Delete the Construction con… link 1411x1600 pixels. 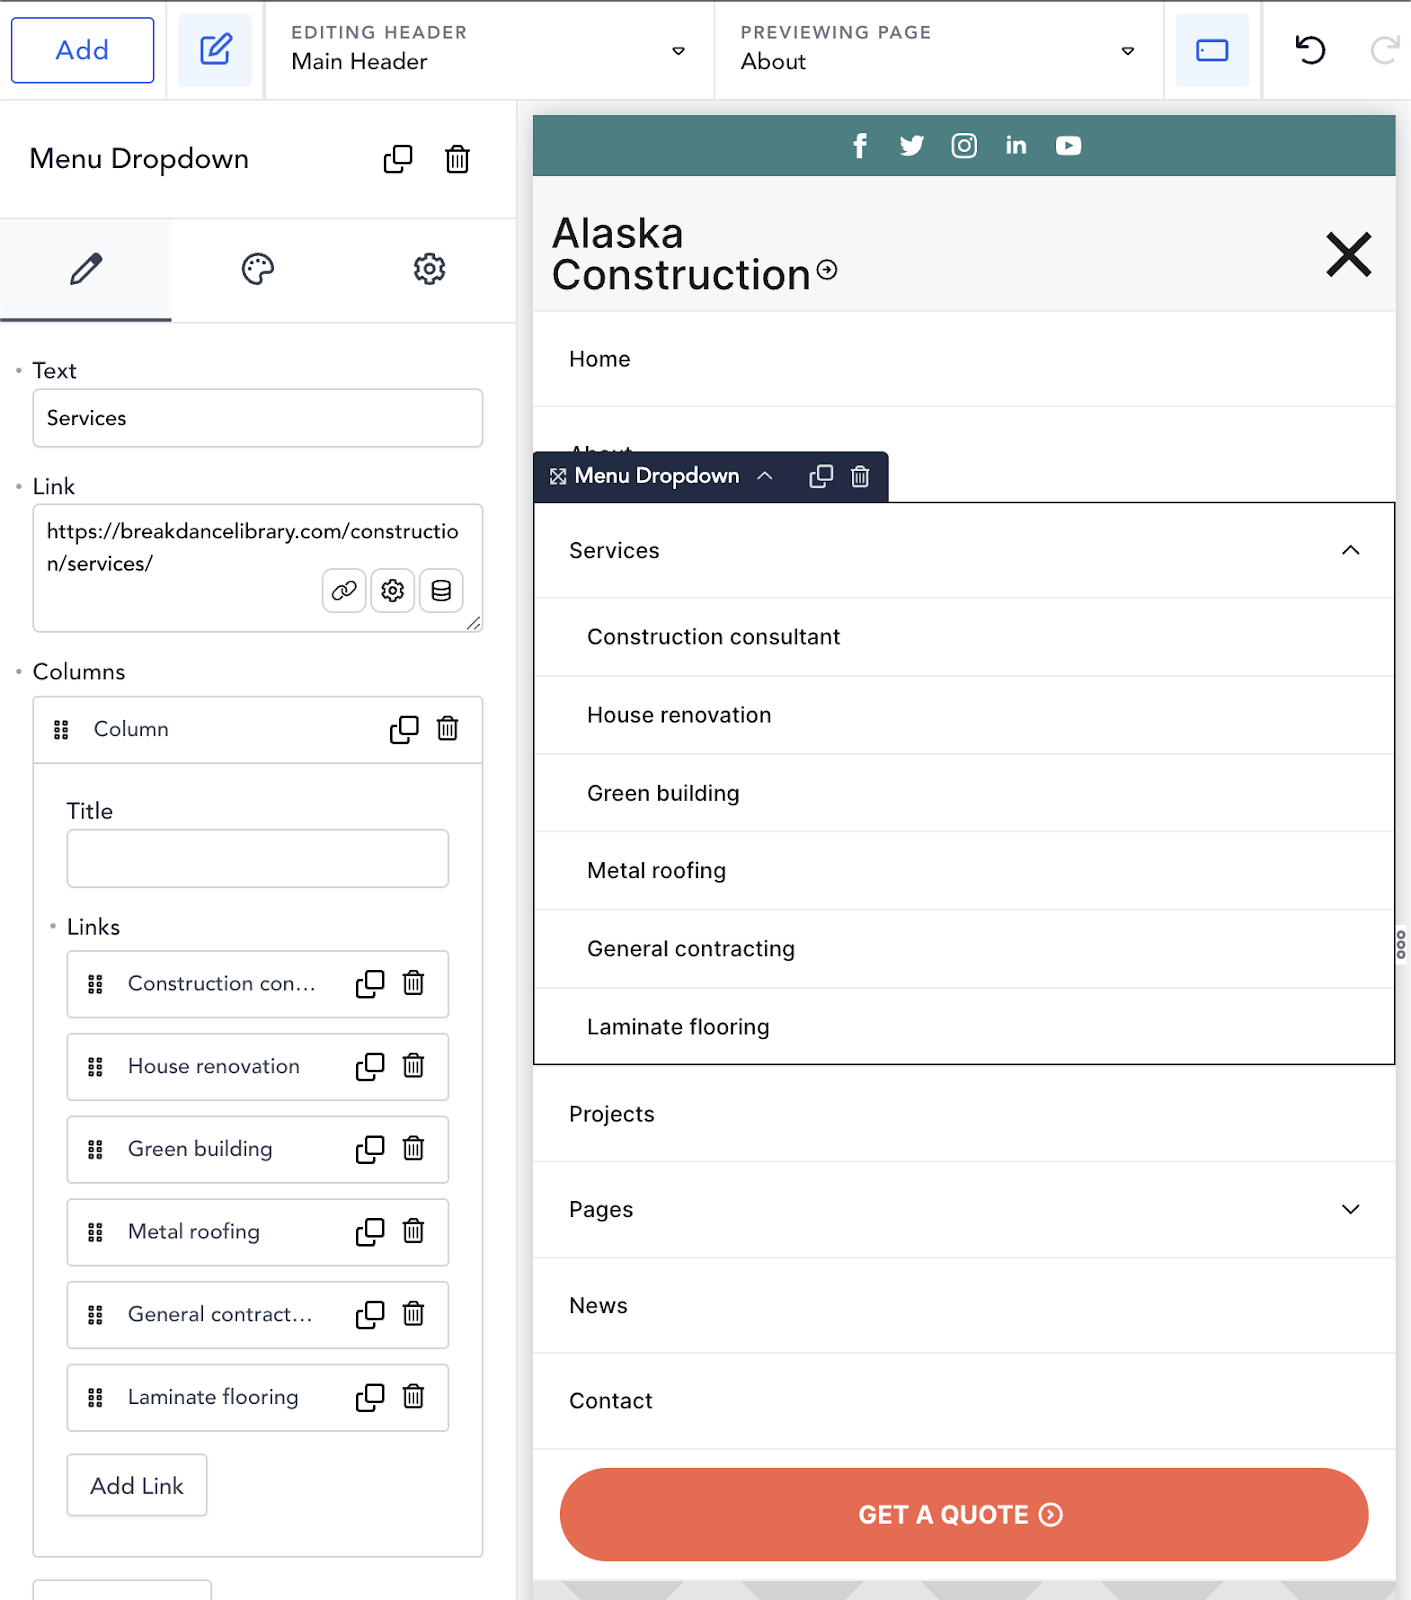point(414,983)
